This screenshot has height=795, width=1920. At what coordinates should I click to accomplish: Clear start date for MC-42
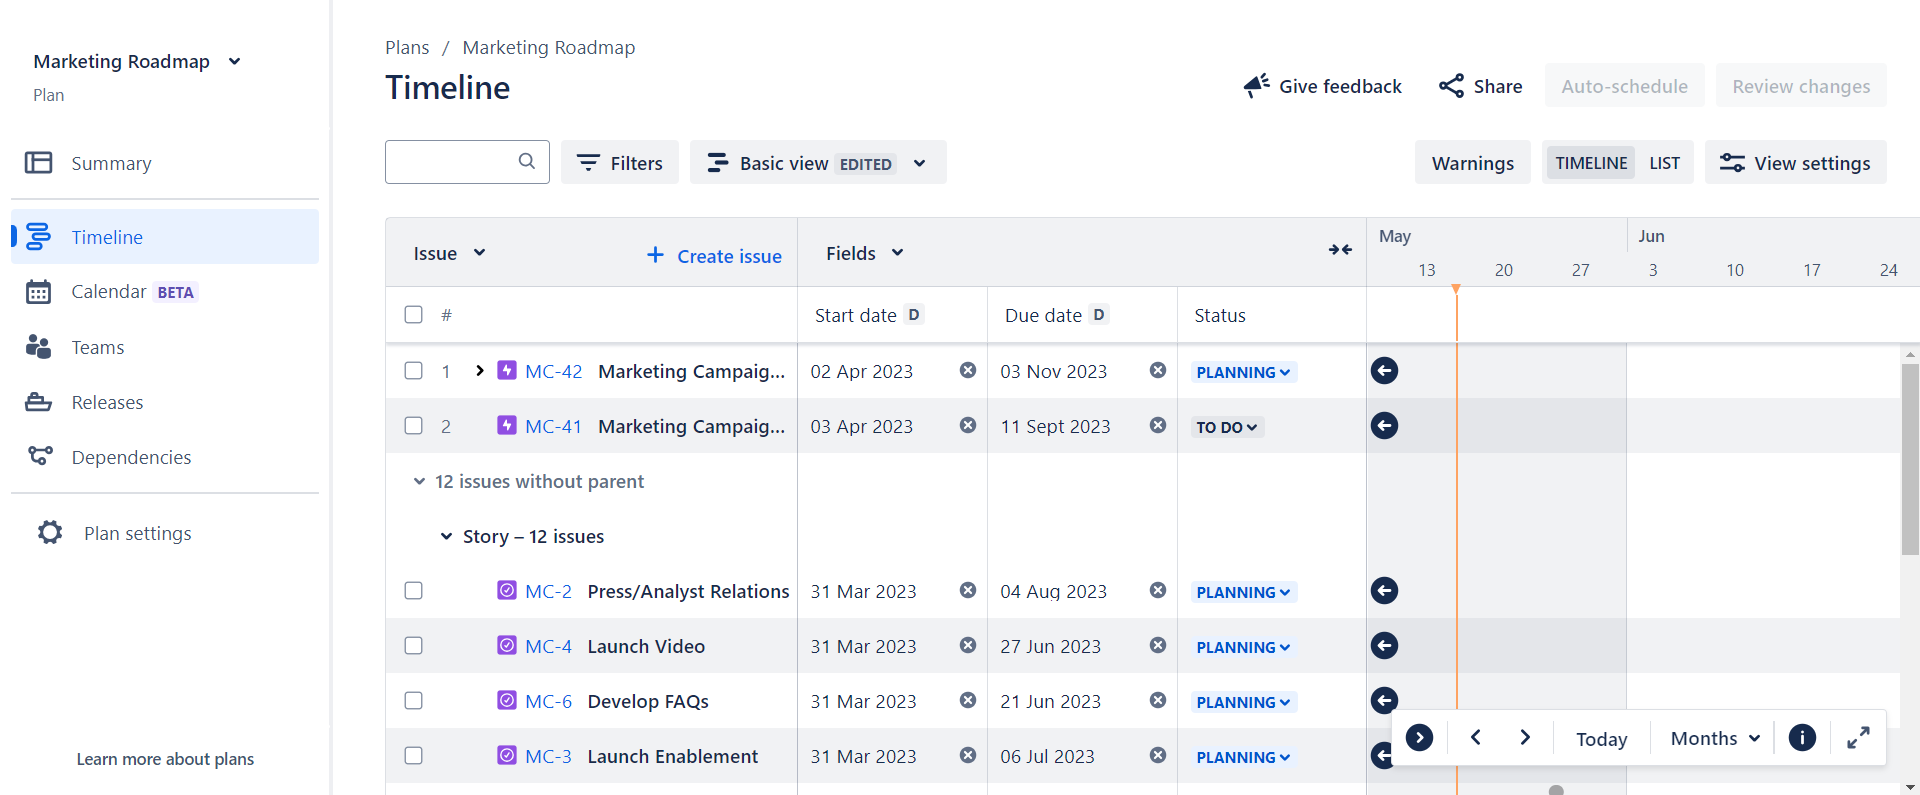coord(968,370)
